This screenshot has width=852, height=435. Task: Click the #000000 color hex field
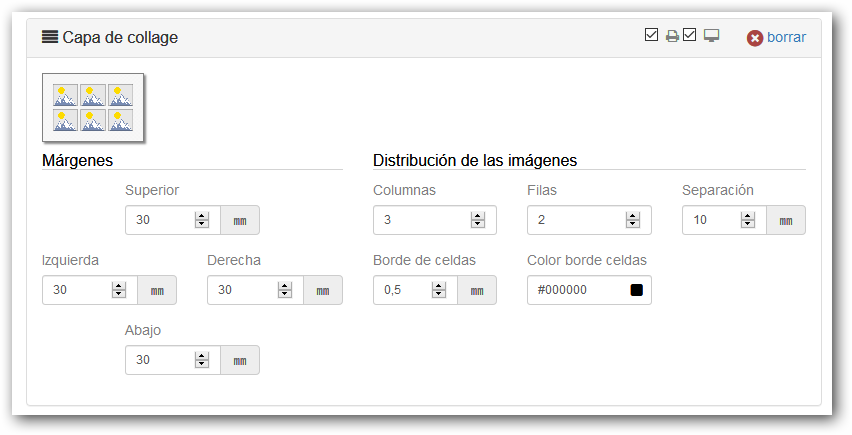tap(589, 290)
